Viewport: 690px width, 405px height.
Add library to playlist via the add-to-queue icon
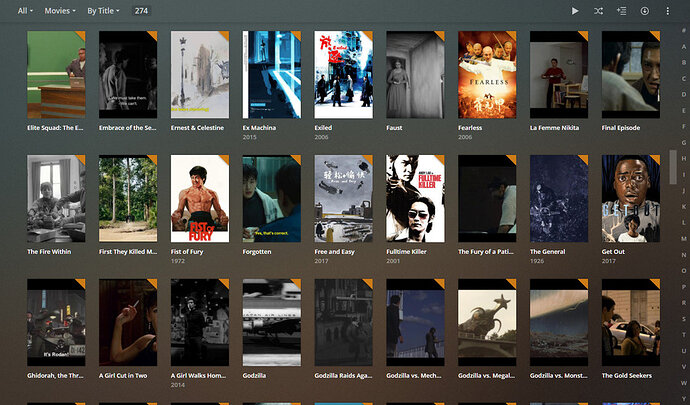pos(621,11)
